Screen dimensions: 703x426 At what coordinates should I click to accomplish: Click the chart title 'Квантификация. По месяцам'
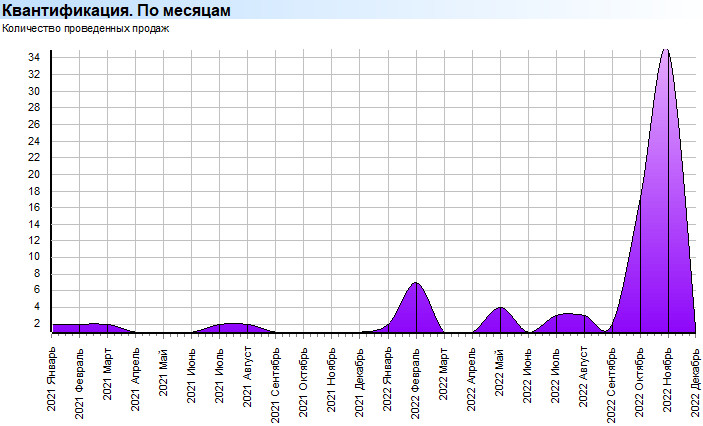(117, 10)
